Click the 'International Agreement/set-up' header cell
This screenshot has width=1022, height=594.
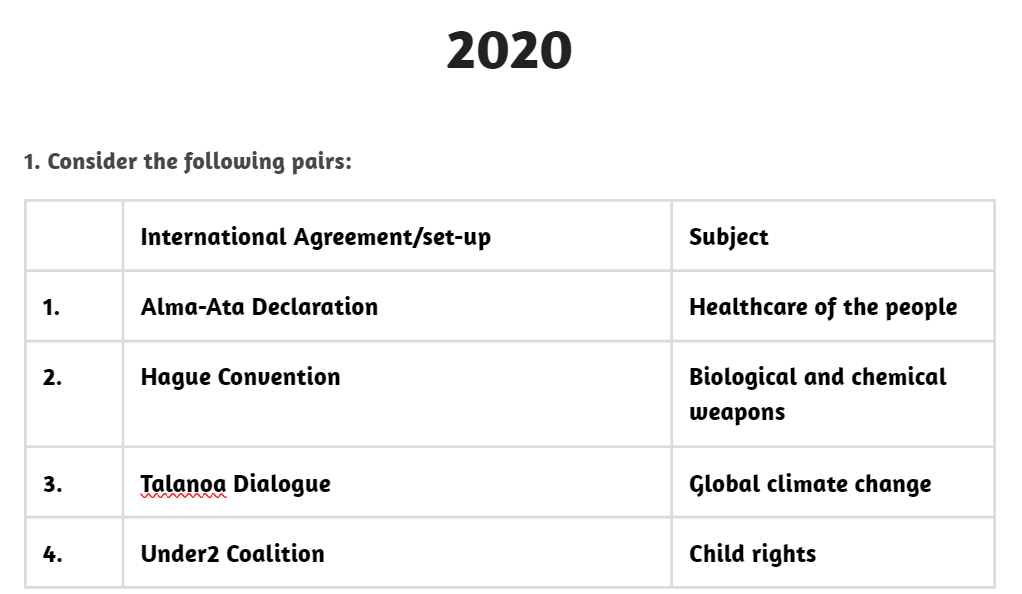[315, 237]
